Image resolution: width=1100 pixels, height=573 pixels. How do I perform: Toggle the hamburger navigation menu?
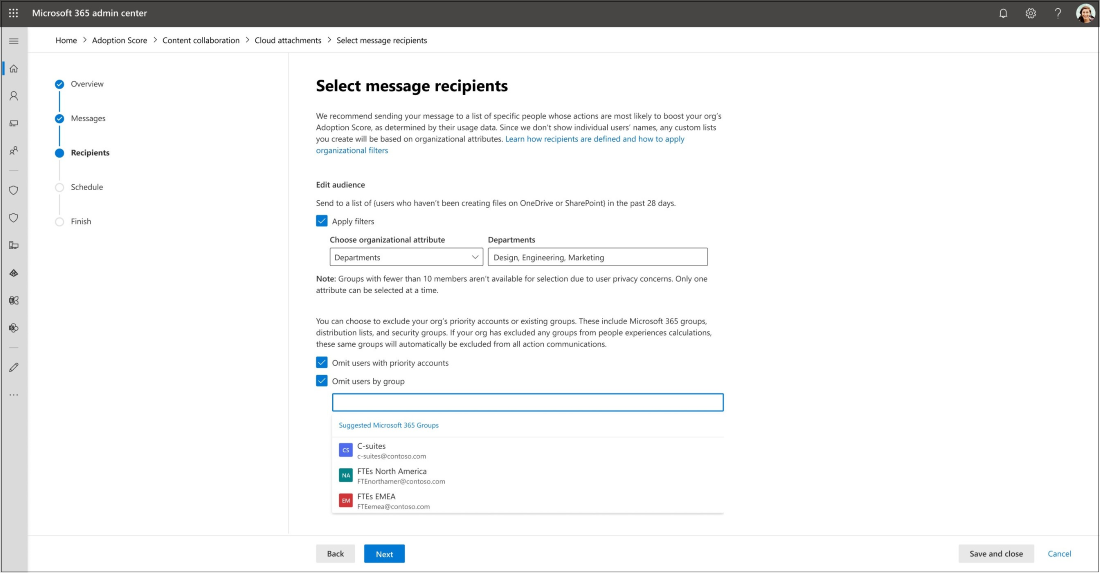point(14,41)
